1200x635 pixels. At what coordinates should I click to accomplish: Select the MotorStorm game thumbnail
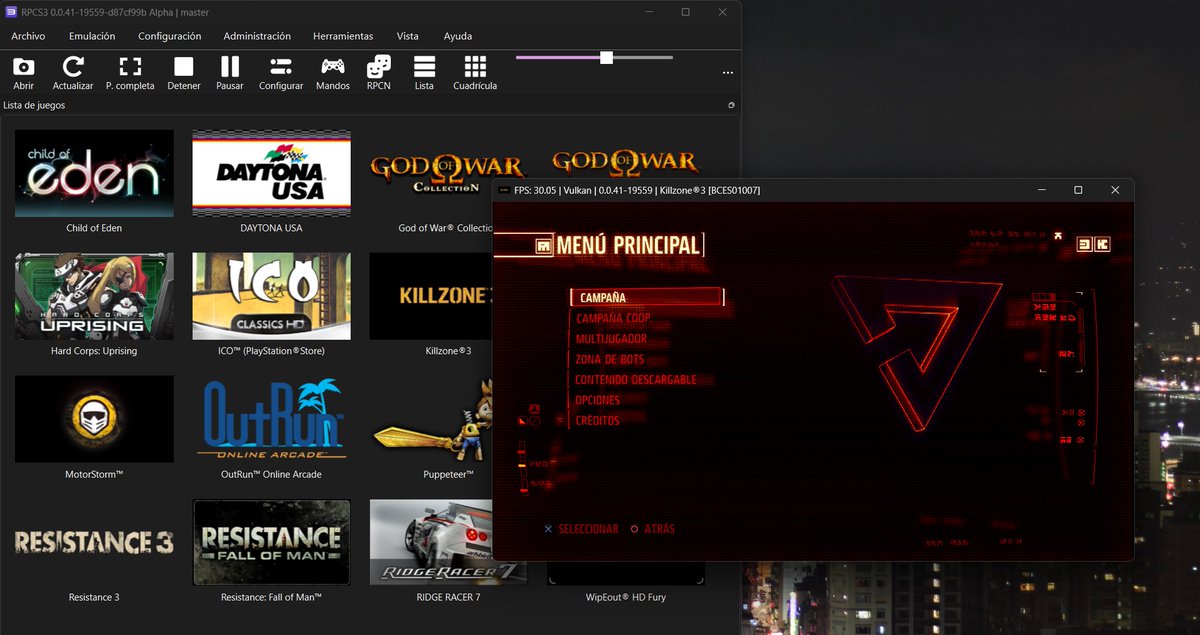94,419
